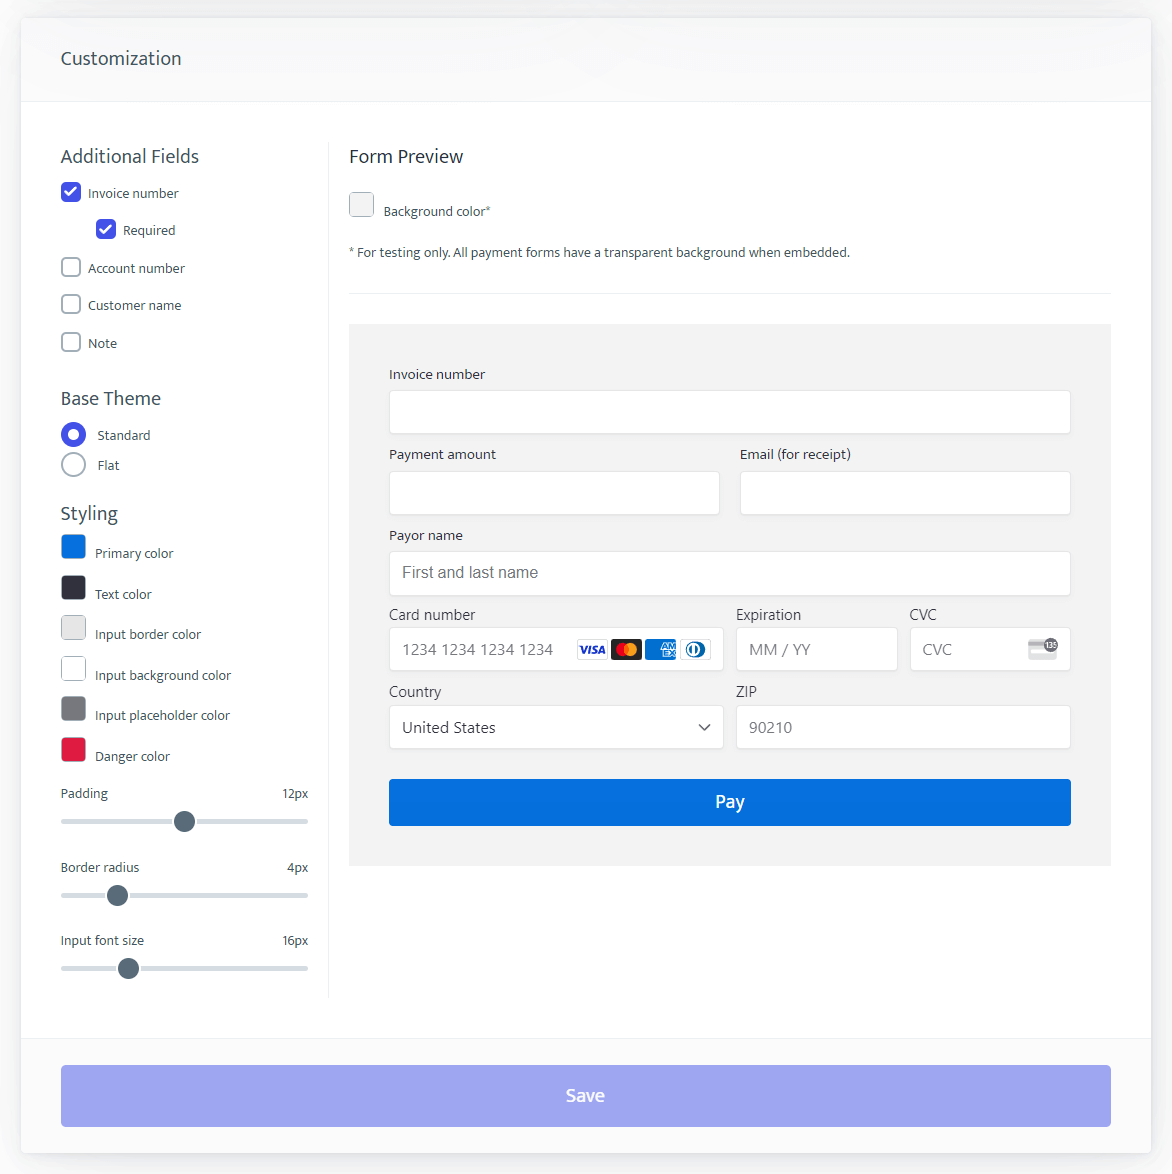Click the Border radius slider handle

(x=118, y=895)
